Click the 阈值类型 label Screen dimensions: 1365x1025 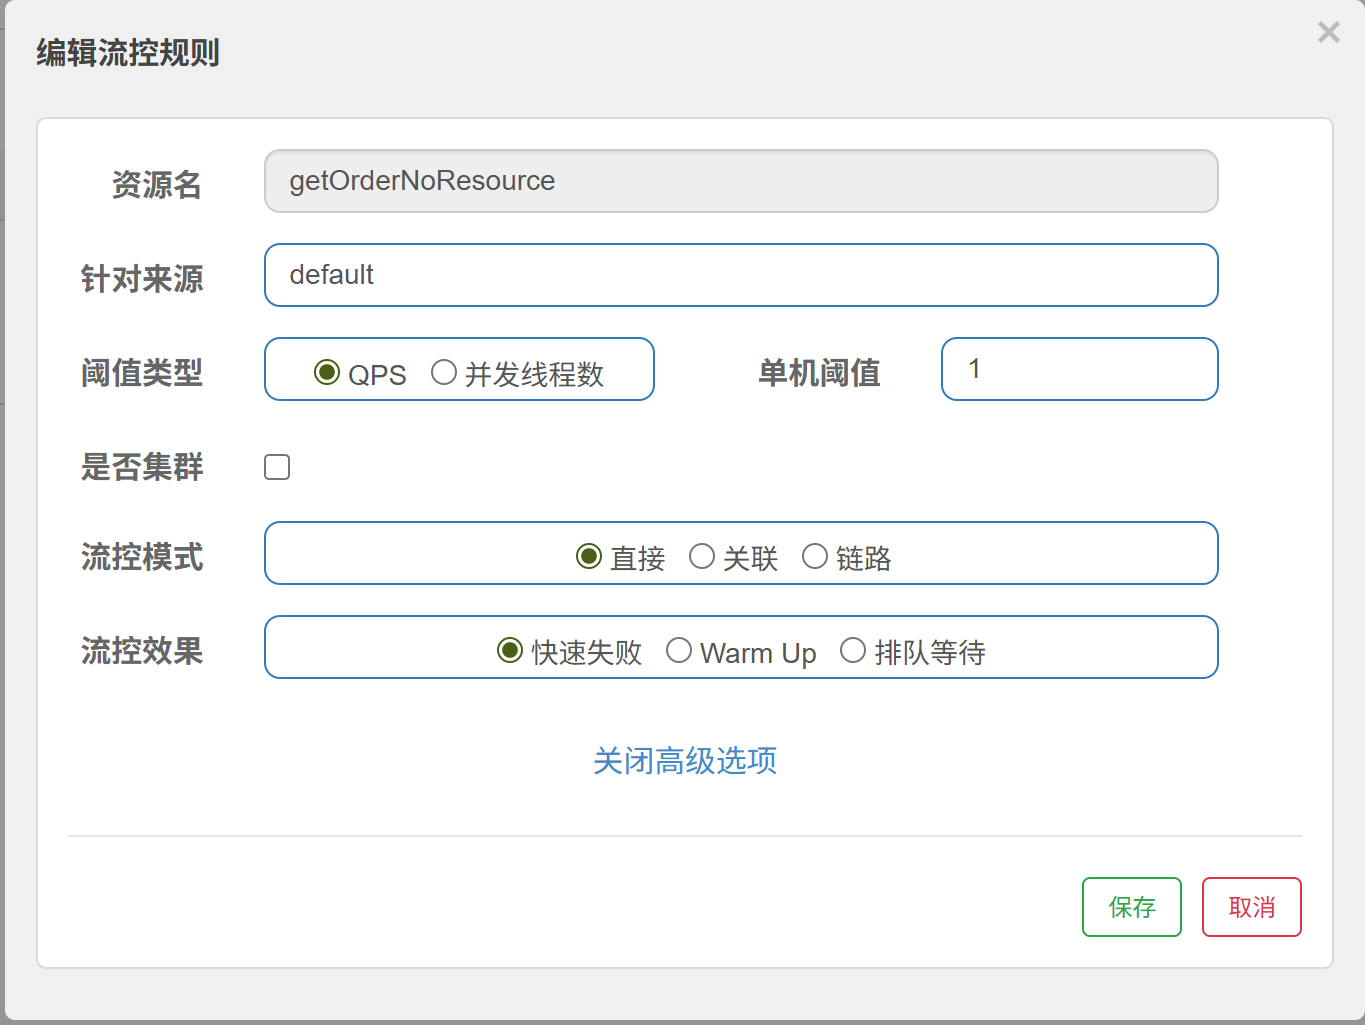tap(142, 373)
